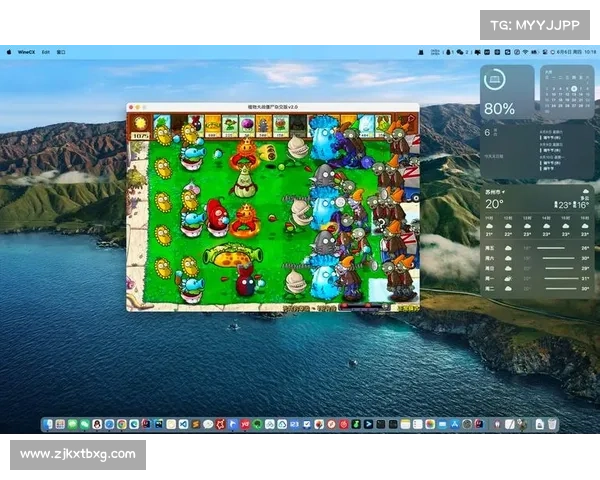Pick the green peashooter seed packet
600x480 pixels.
point(230,126)
